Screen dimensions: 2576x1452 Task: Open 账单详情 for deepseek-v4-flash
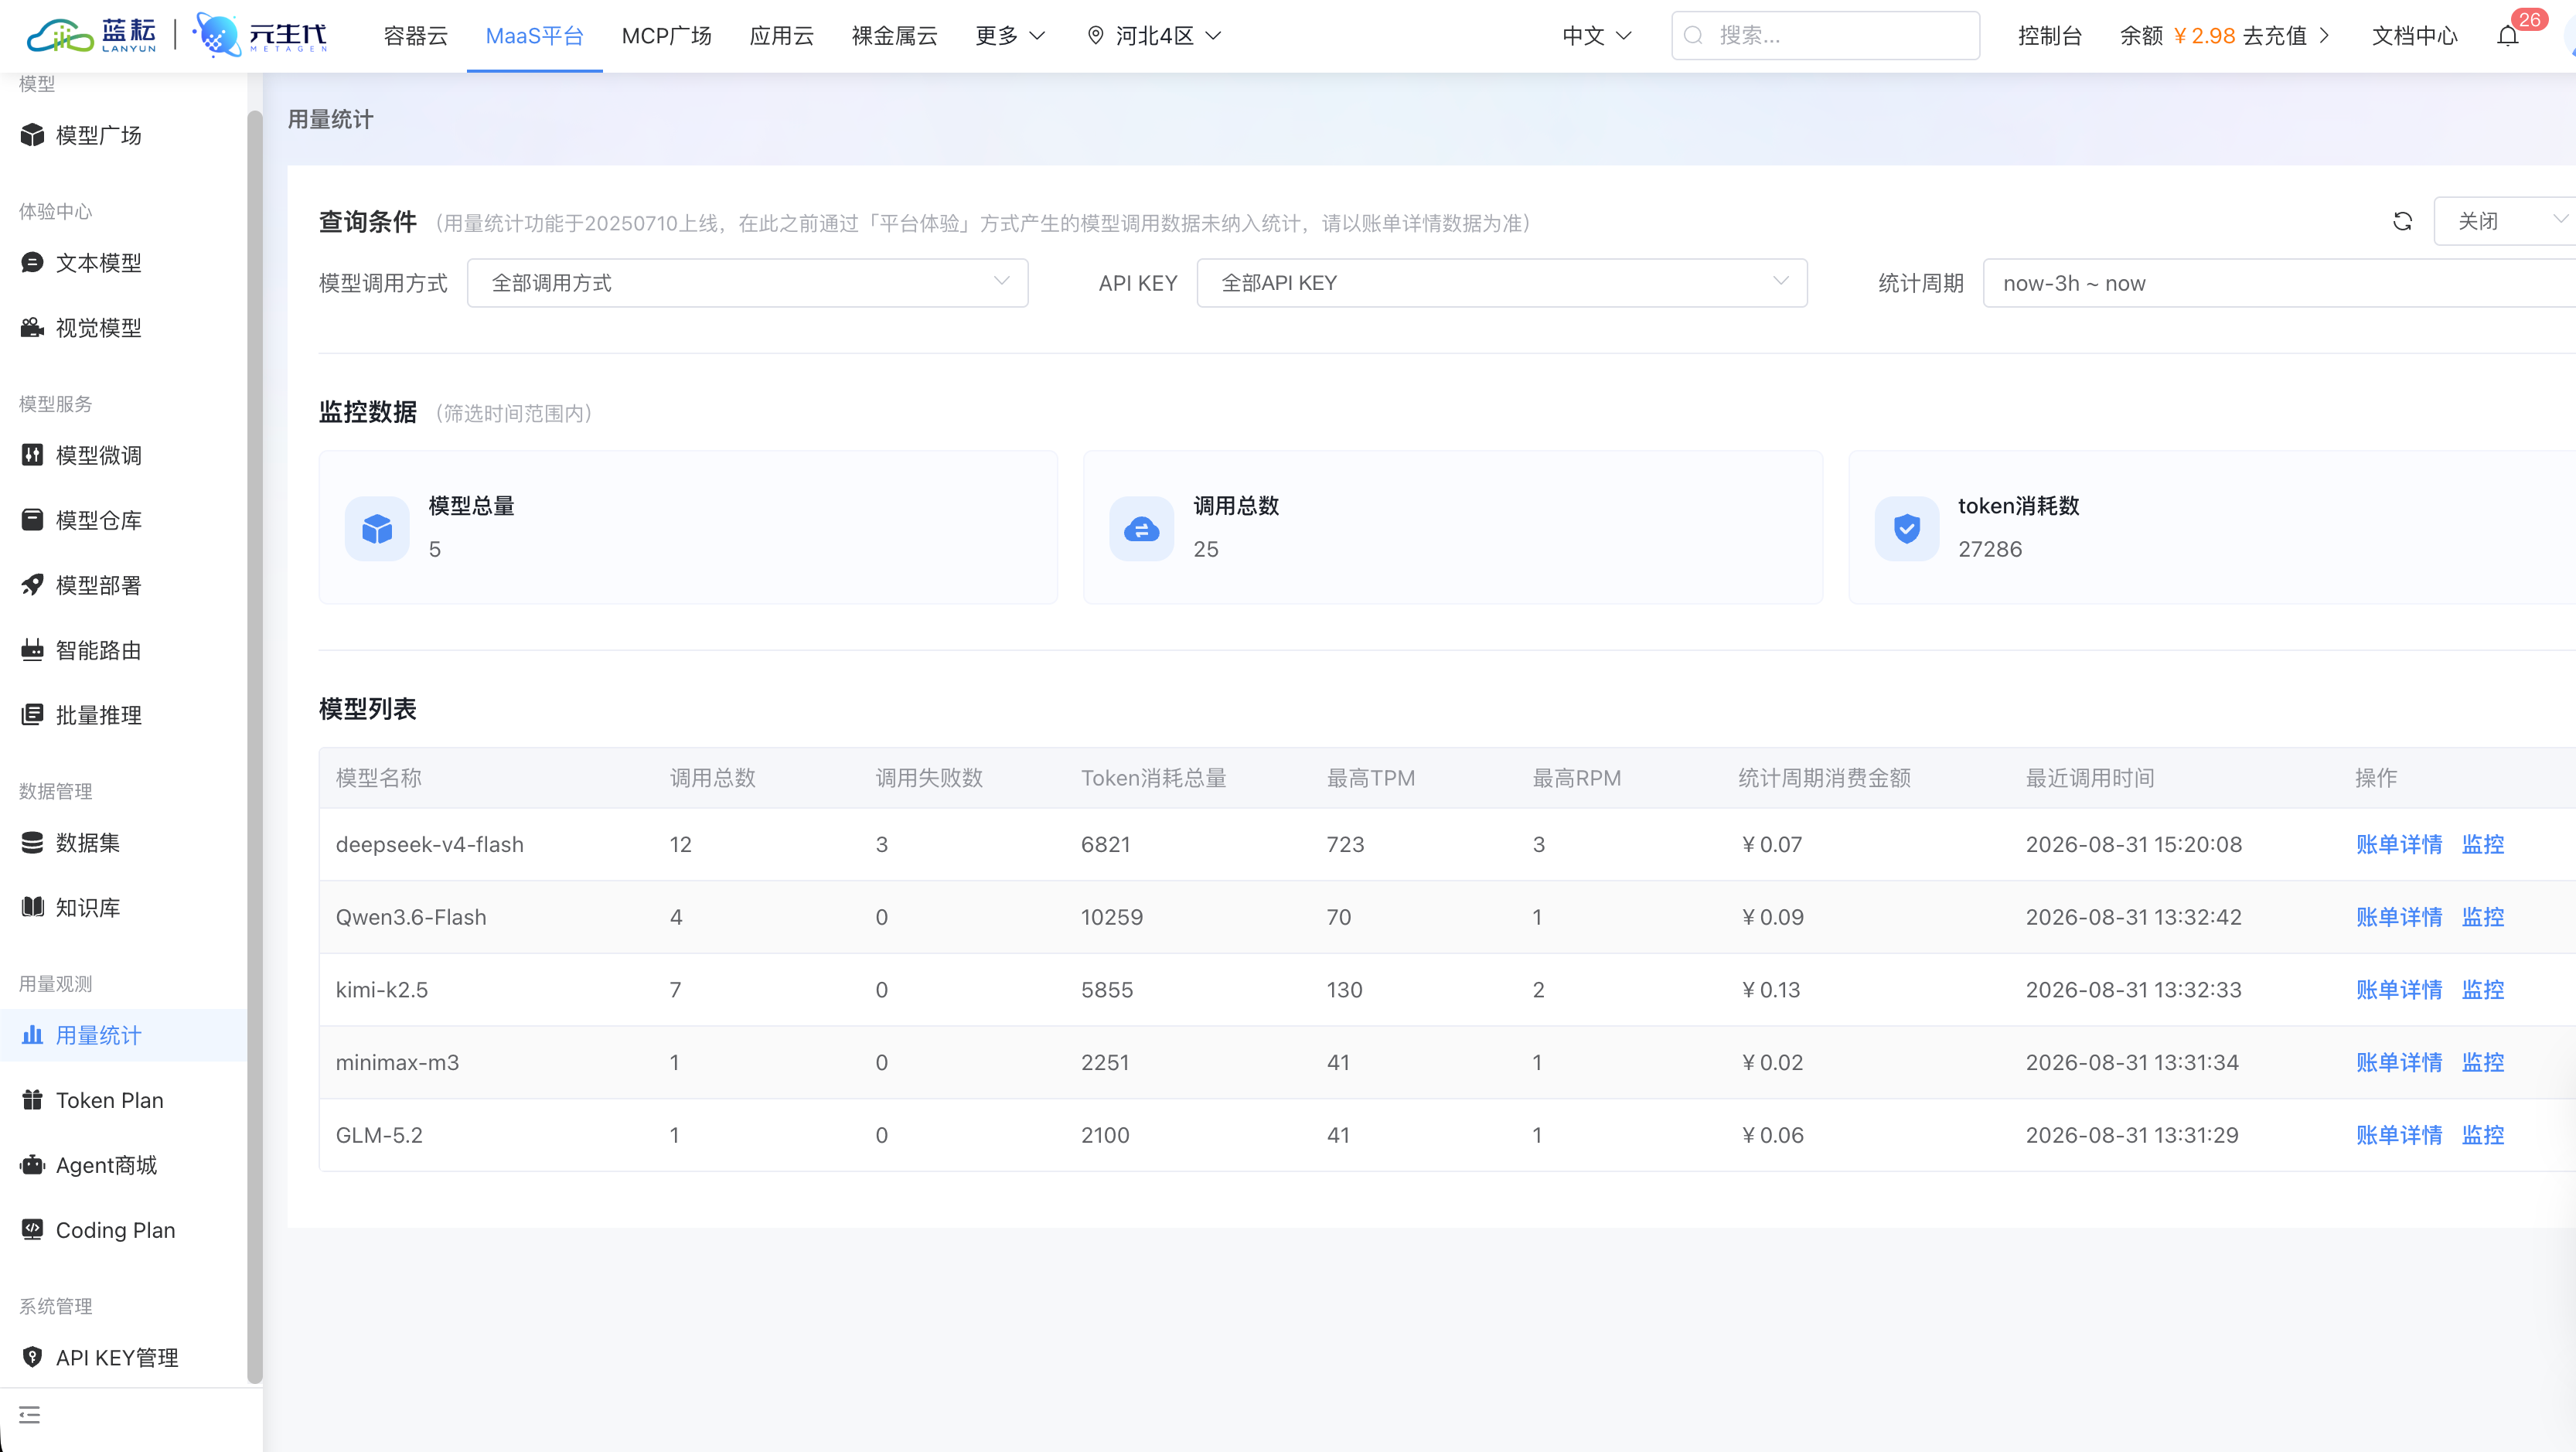point(2398,844)
